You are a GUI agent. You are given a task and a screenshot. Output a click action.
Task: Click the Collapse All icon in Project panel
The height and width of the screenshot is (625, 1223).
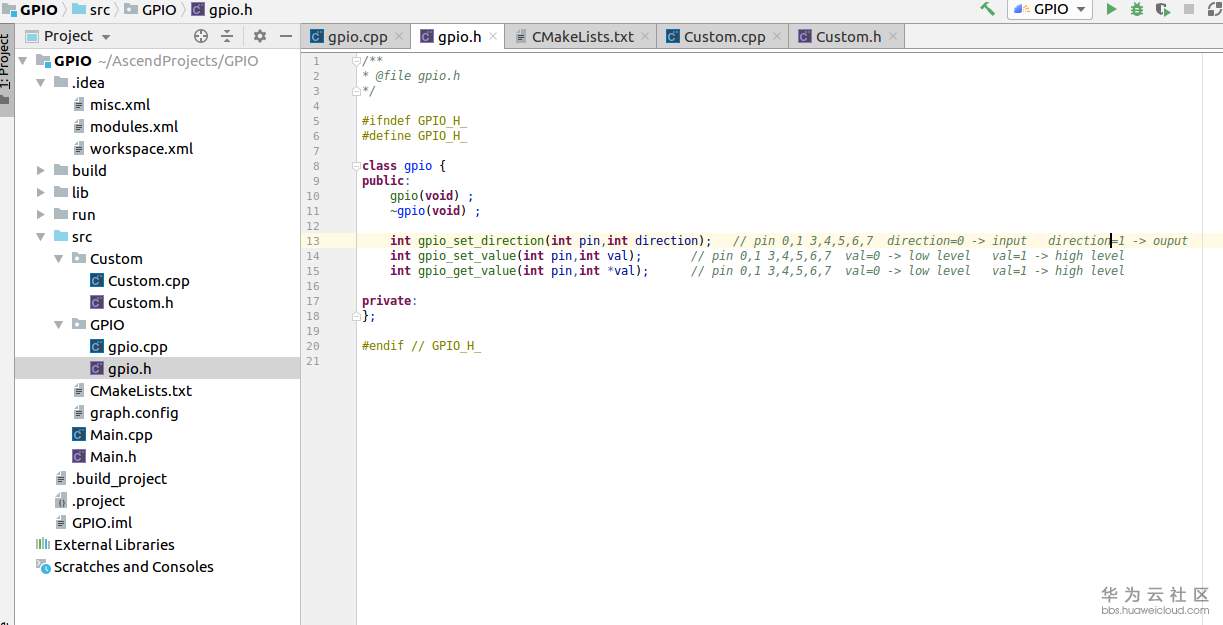tap(227, 36)
